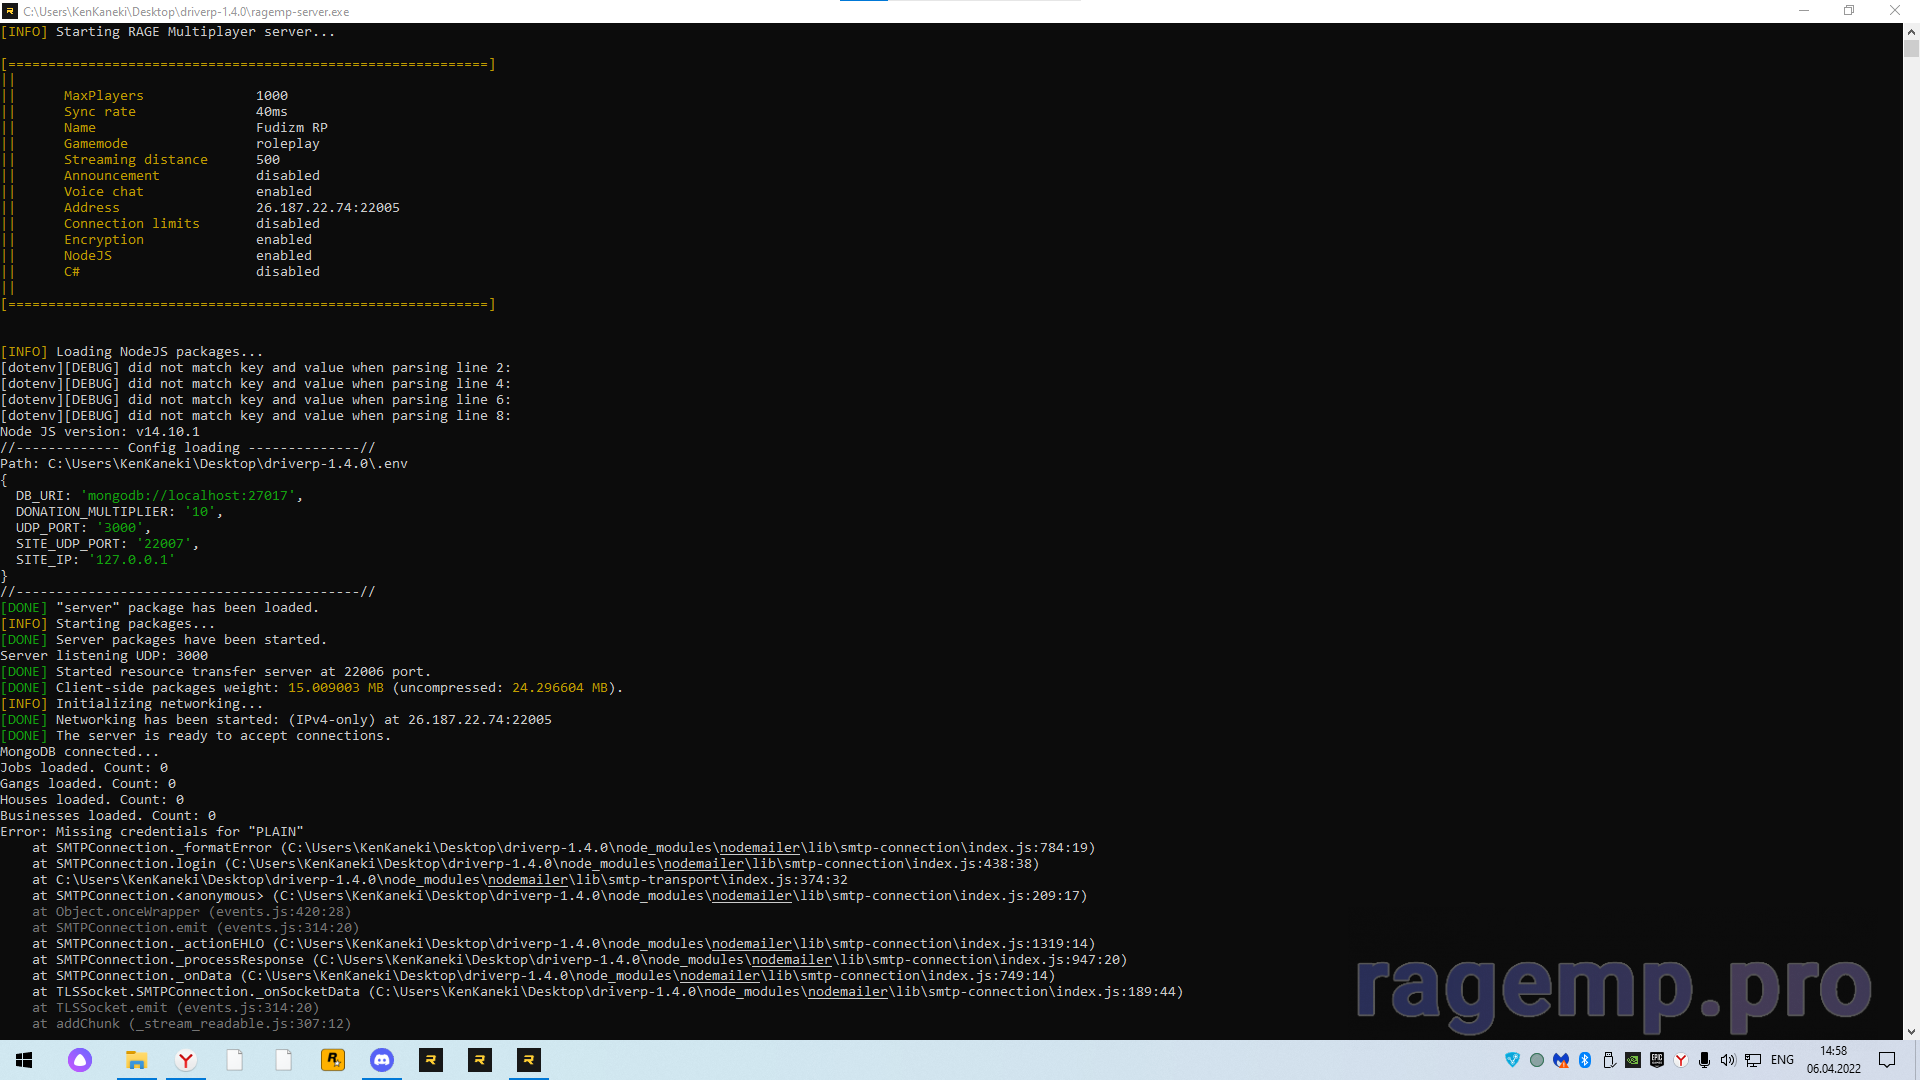The height and width of the screenshot is (1080, 1920).
Task: Open Alice assistant in the taskbar
Action: [80, 1060]
